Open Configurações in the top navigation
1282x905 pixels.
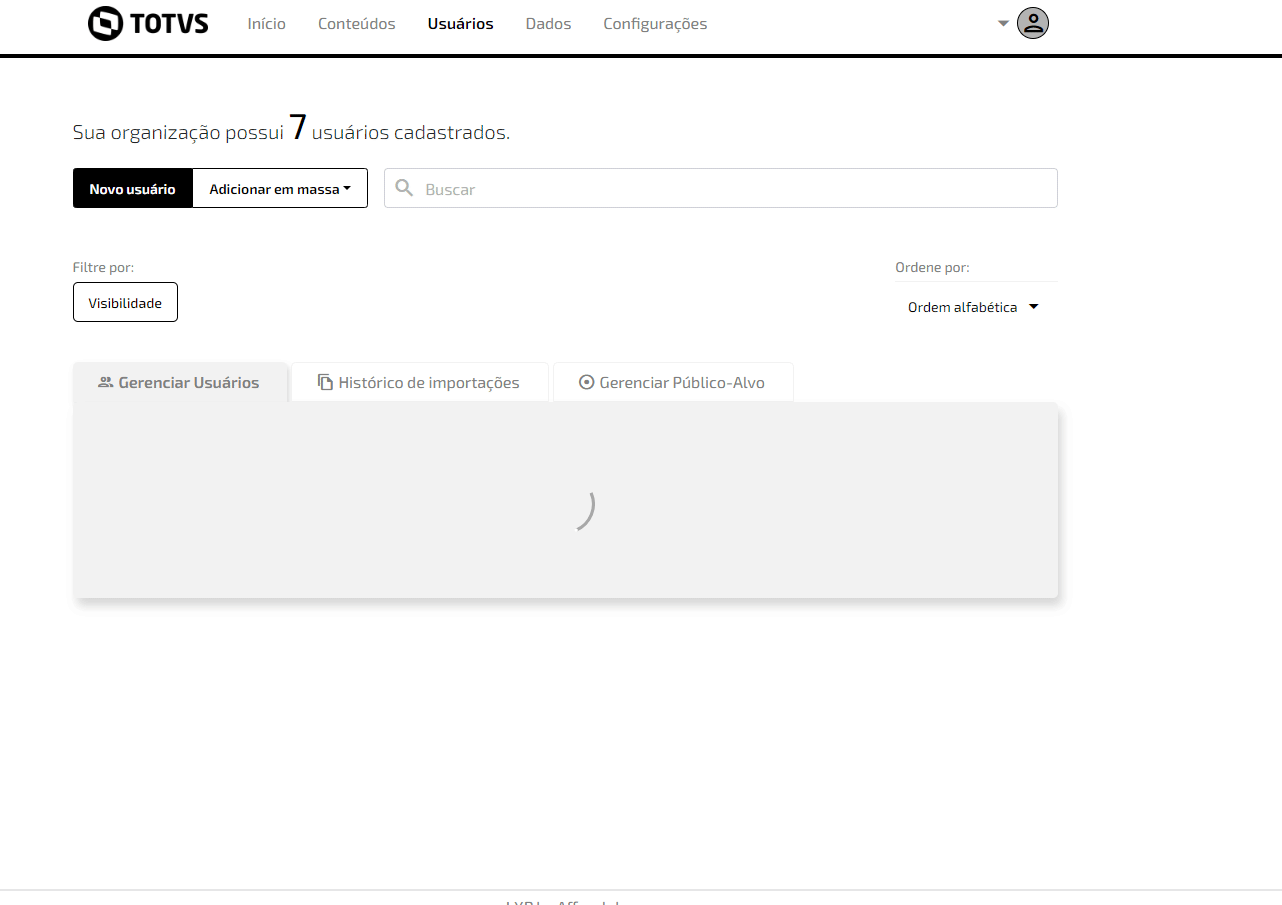coord(655,24)
